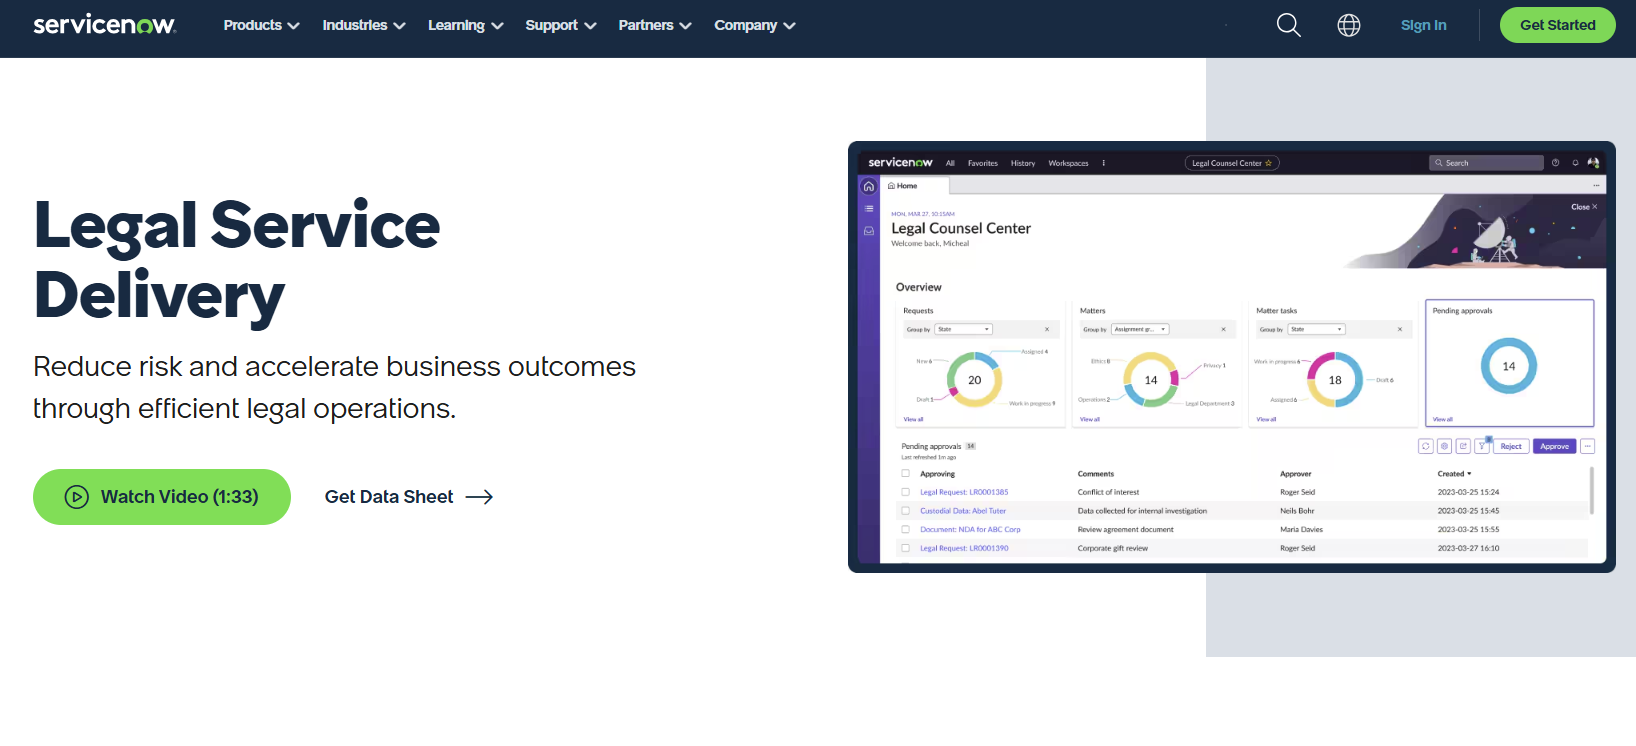This screenshot has height=746, width=1636.
Task: Open the History menu in app header
Action: (1023, 163)
